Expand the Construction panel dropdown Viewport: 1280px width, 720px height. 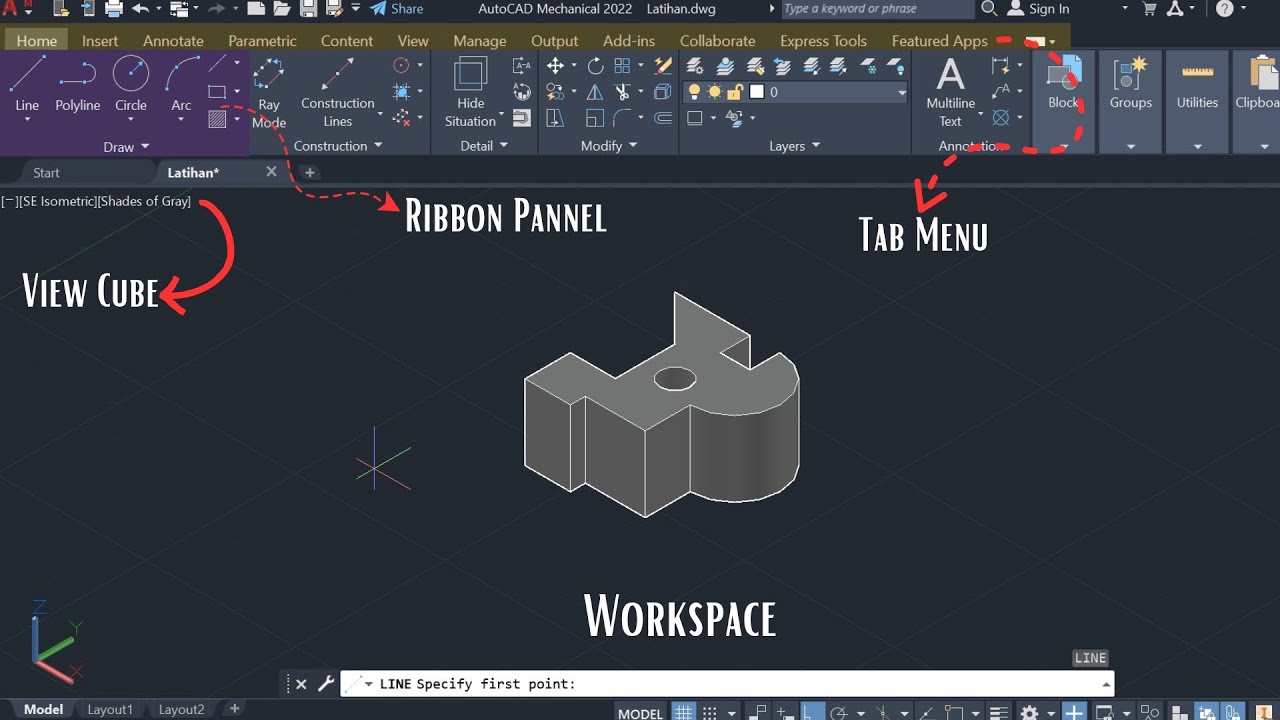click(x=338, y=146)
